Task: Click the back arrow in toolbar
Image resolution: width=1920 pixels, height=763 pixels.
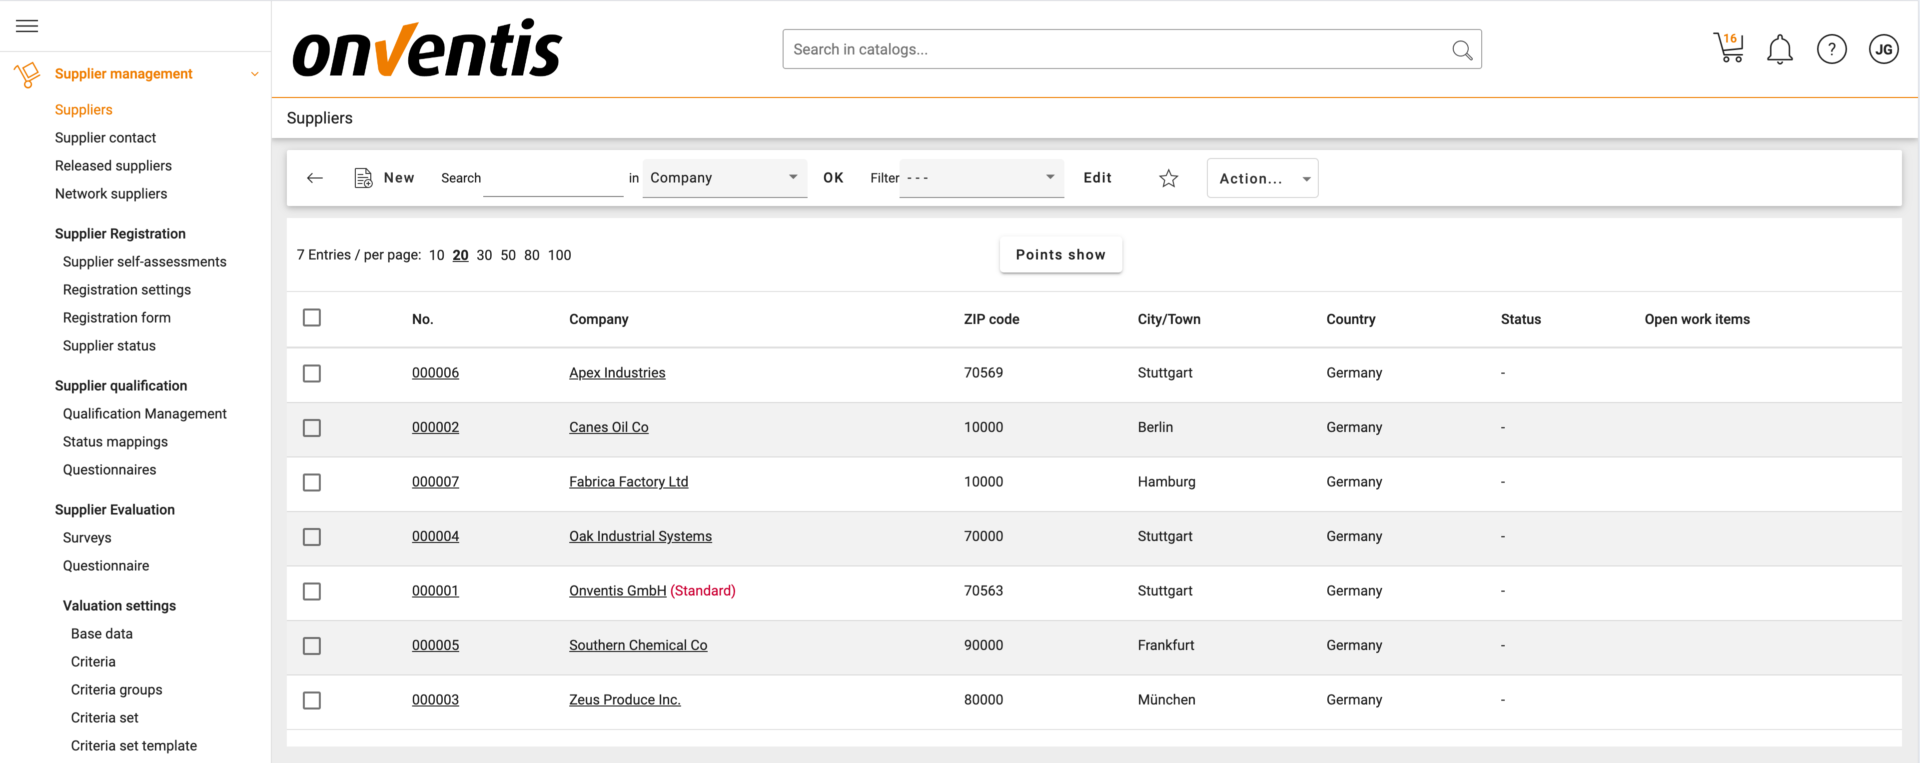Action: (x=315, y=178)
